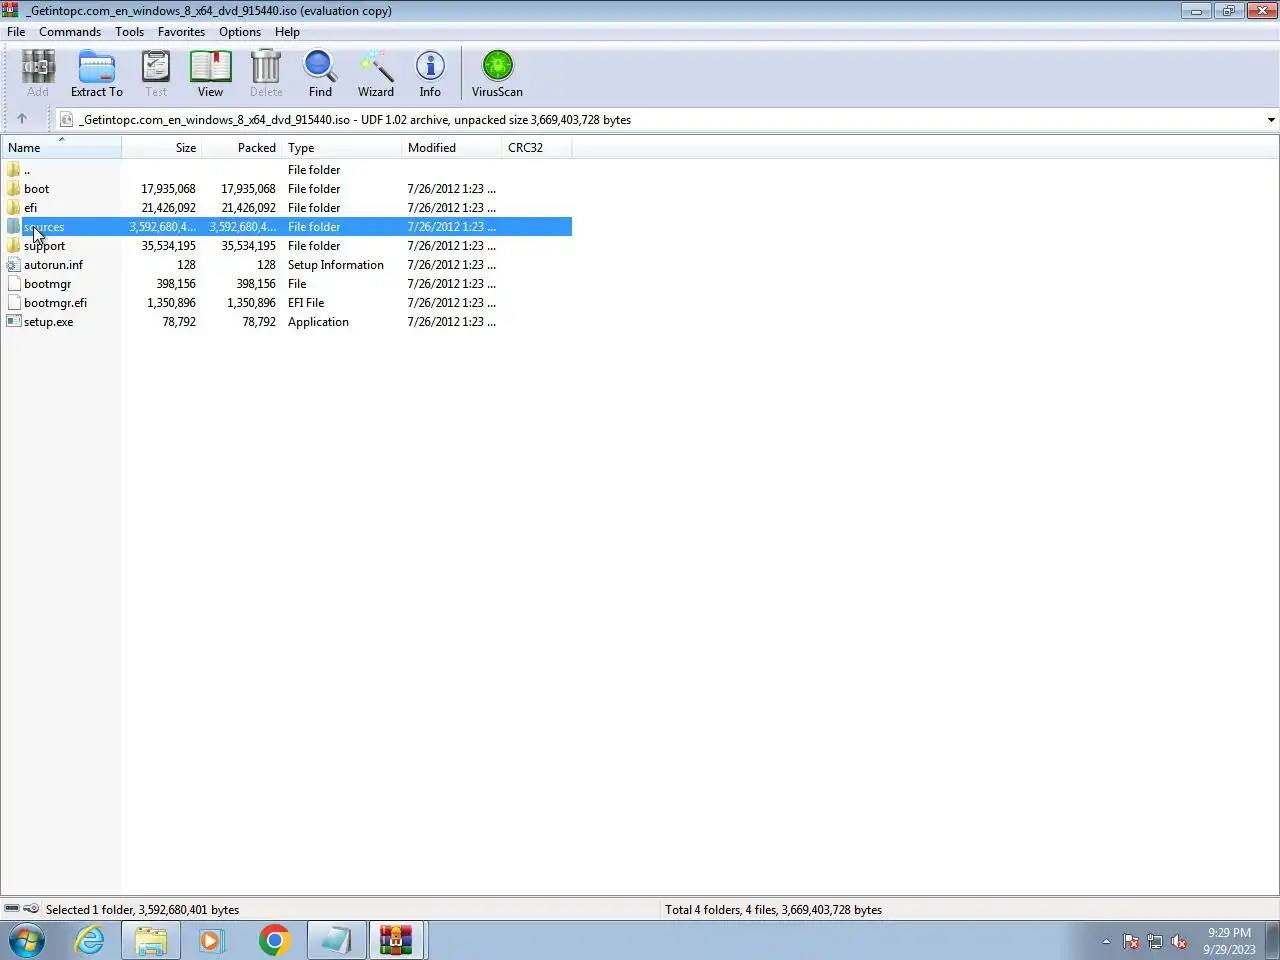Viewport: 1280px width, 960px height.
Task: Open Windows Start menu
Action: tap(27, 941)
